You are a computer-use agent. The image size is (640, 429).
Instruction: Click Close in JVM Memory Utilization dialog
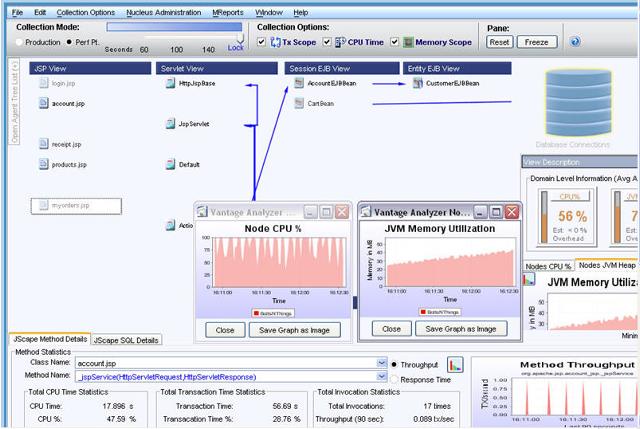coord(391,329)
